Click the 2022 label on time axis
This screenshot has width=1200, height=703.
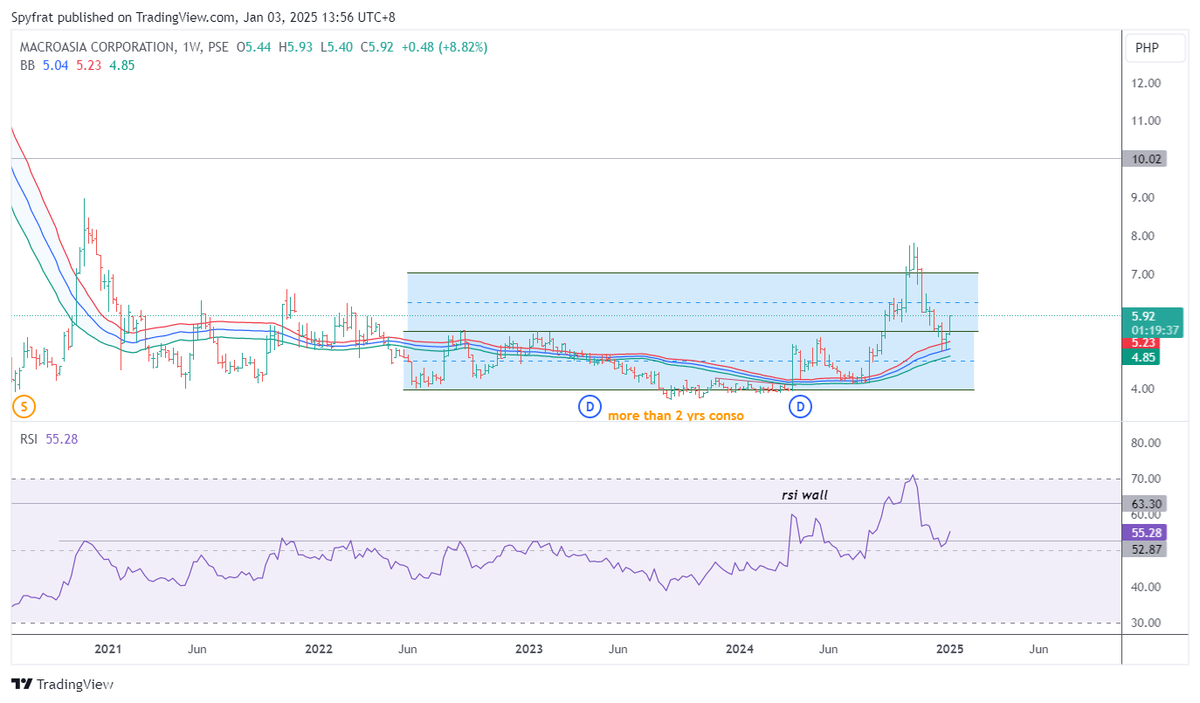tap(319, 649)
